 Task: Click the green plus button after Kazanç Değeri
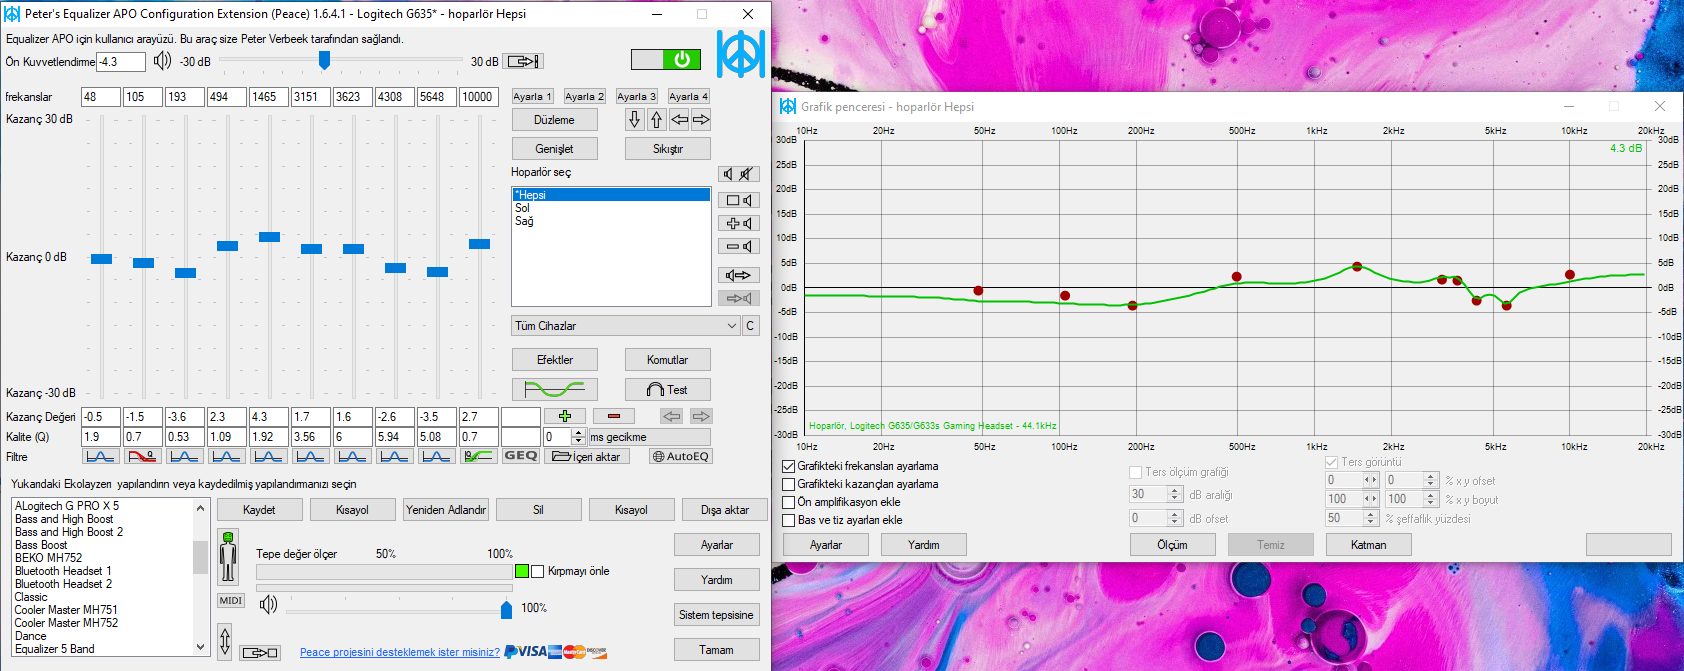565,416
